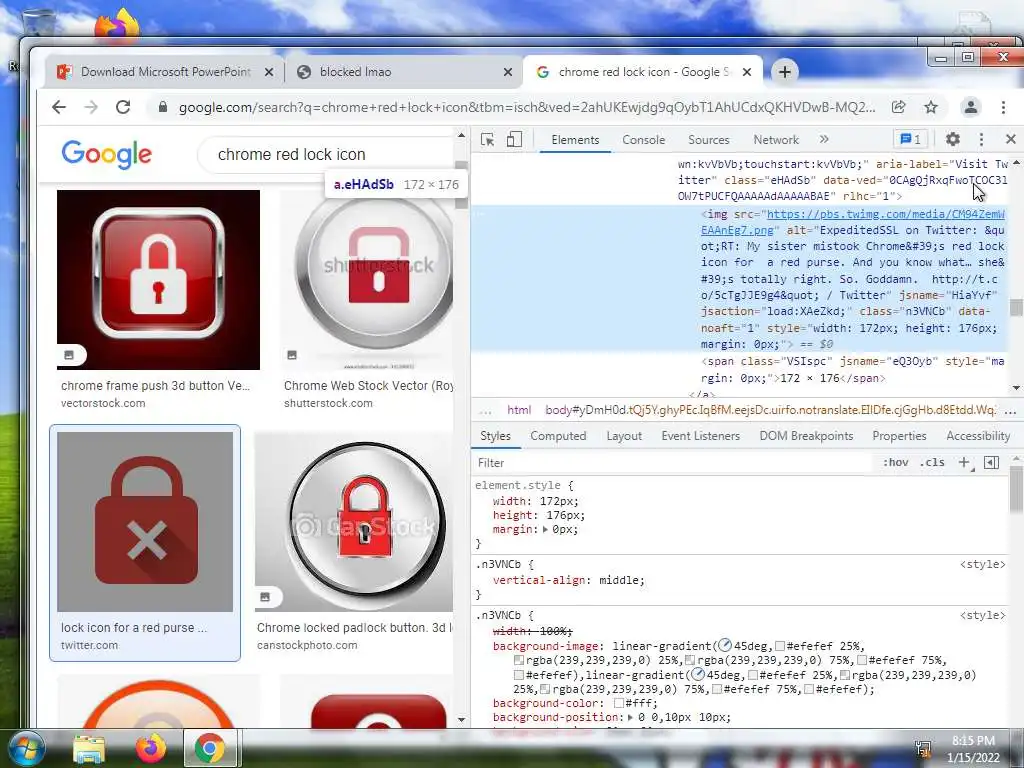This screenshot has height=768, width=1024.
Task: Switch to the Layout tab
Action: click(624, 436)
